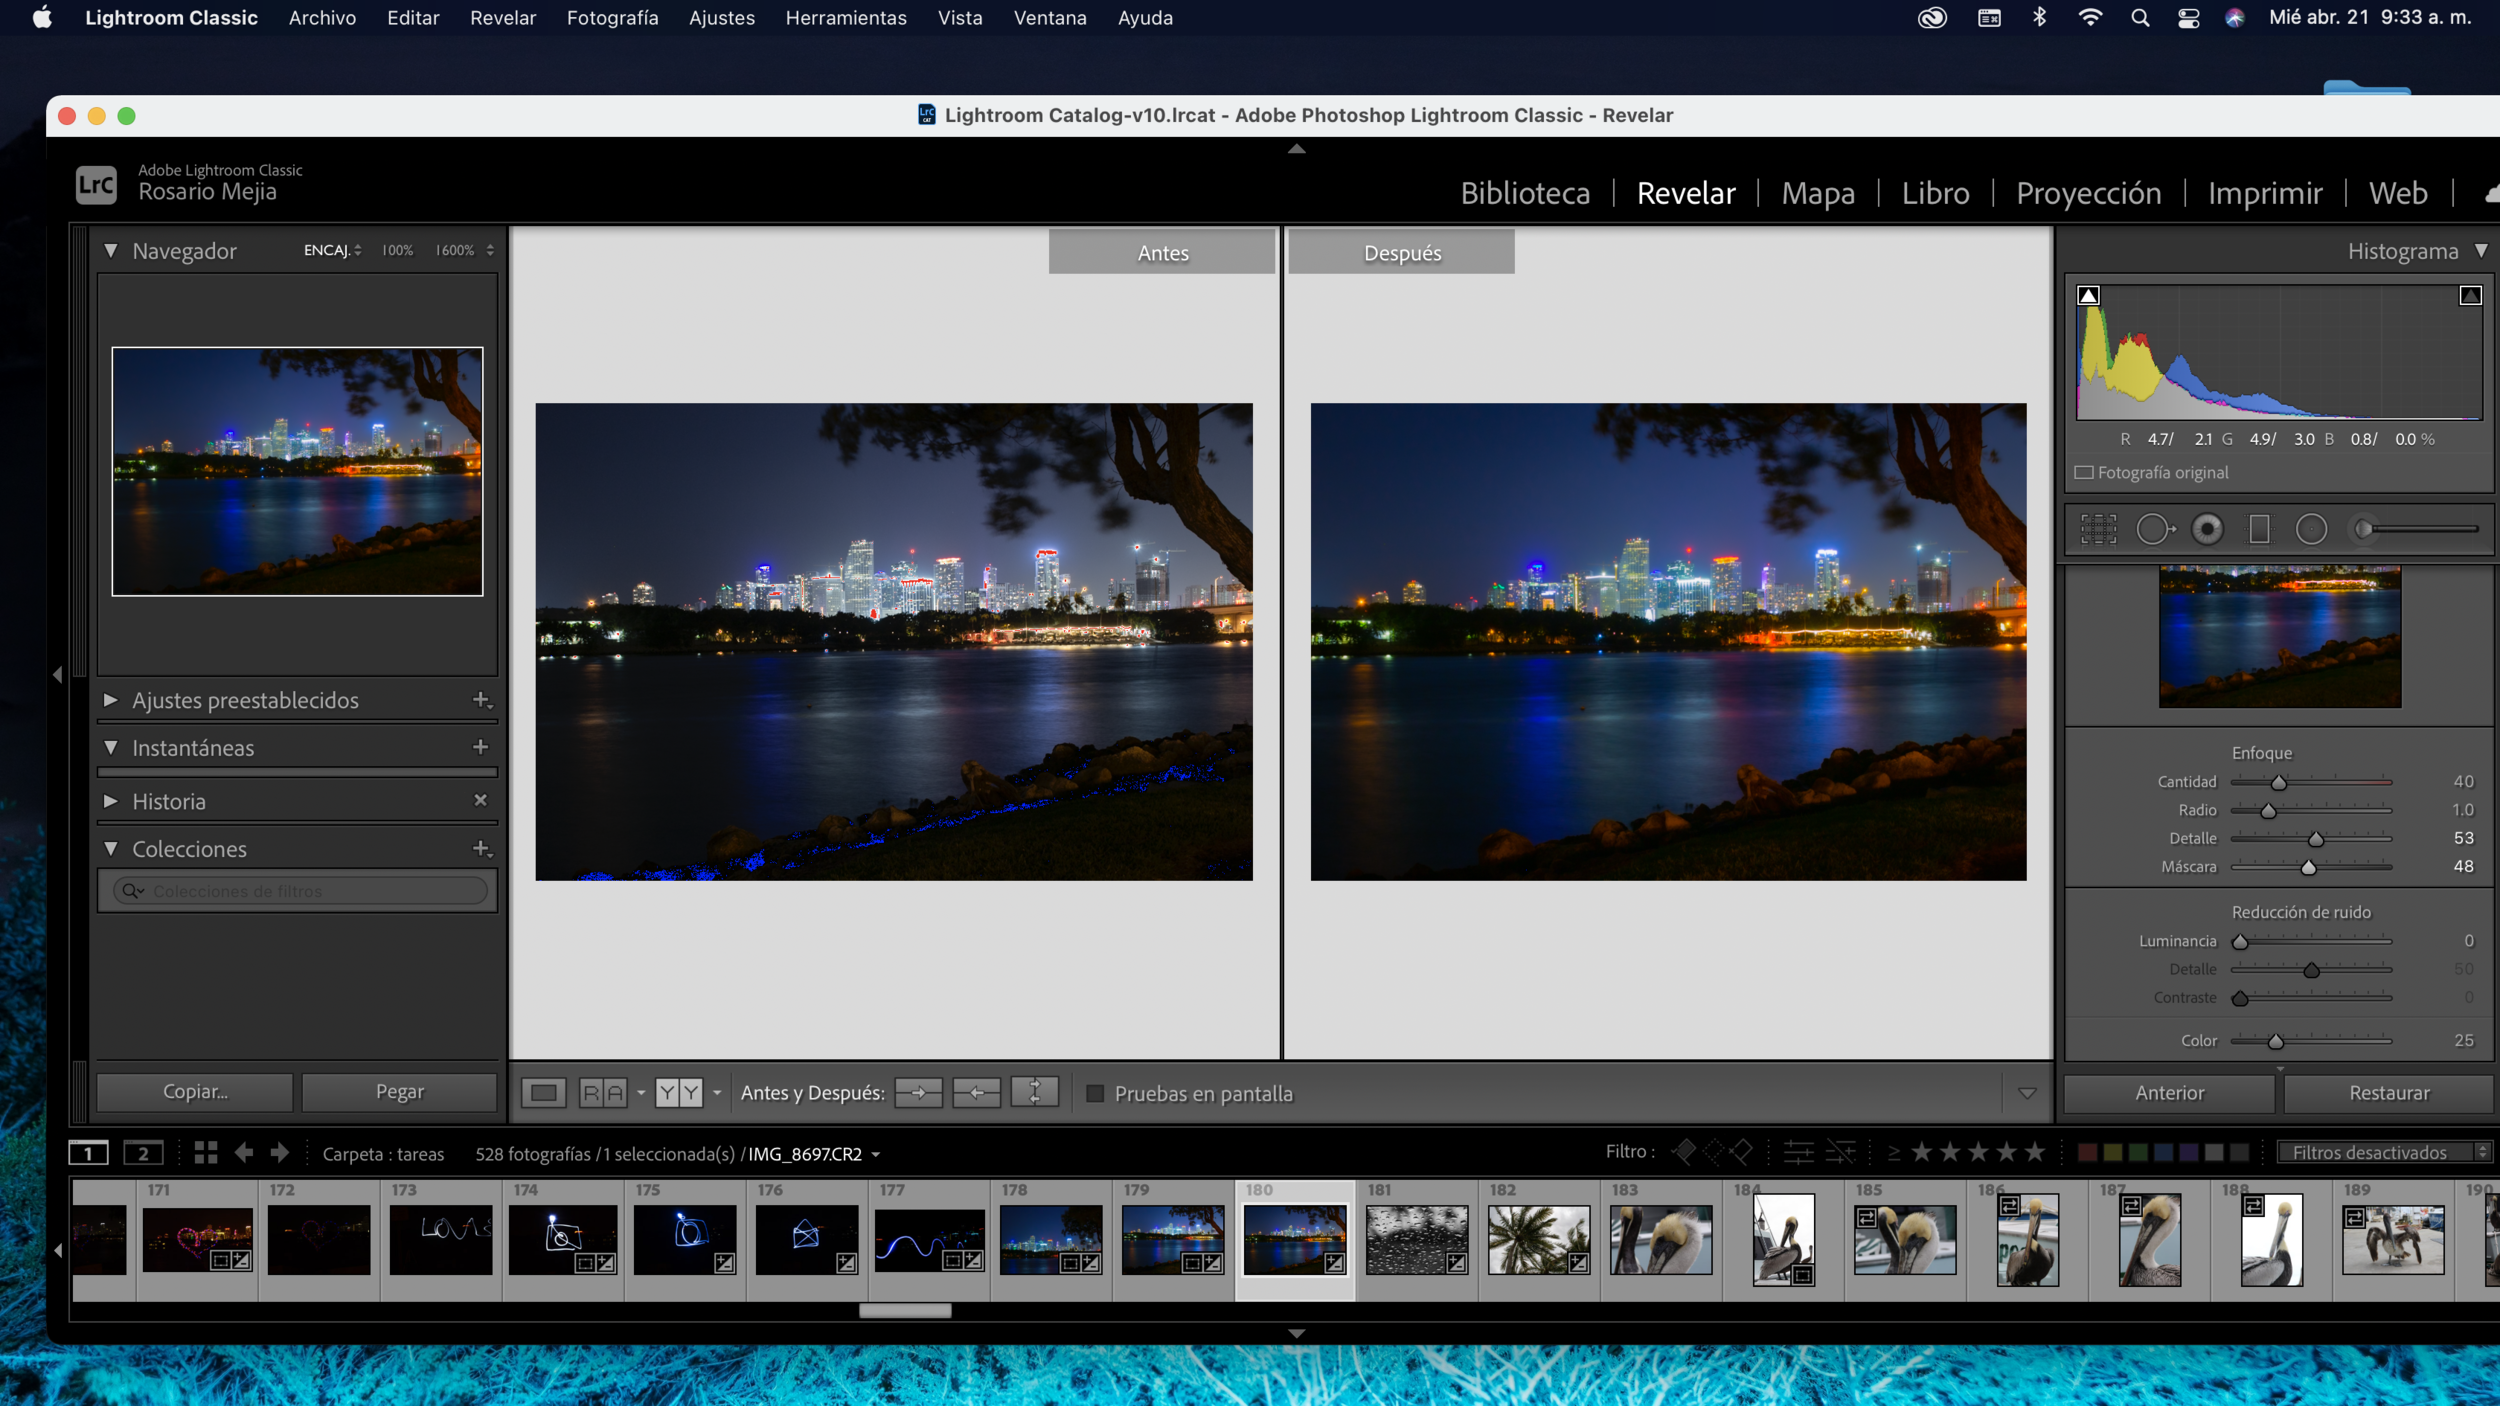The height and width of the screenshot is (1406, 2500).
Task: Enable Pruebas en pantalla soft proofing
Action: click(1094, 1093)
